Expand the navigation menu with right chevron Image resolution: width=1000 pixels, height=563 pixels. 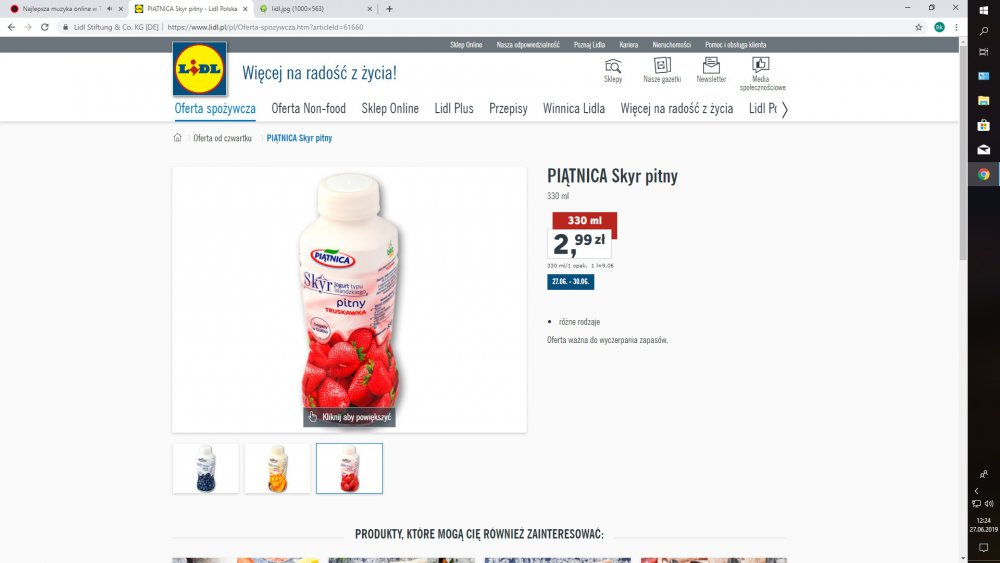tap(784, 109)
